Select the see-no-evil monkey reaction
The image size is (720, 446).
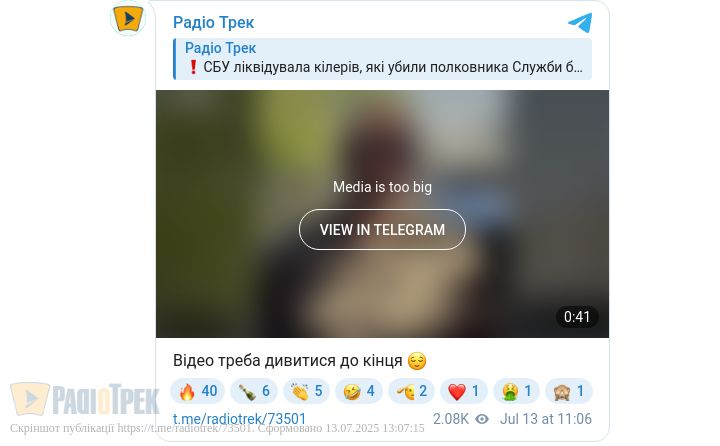point(568,391)
